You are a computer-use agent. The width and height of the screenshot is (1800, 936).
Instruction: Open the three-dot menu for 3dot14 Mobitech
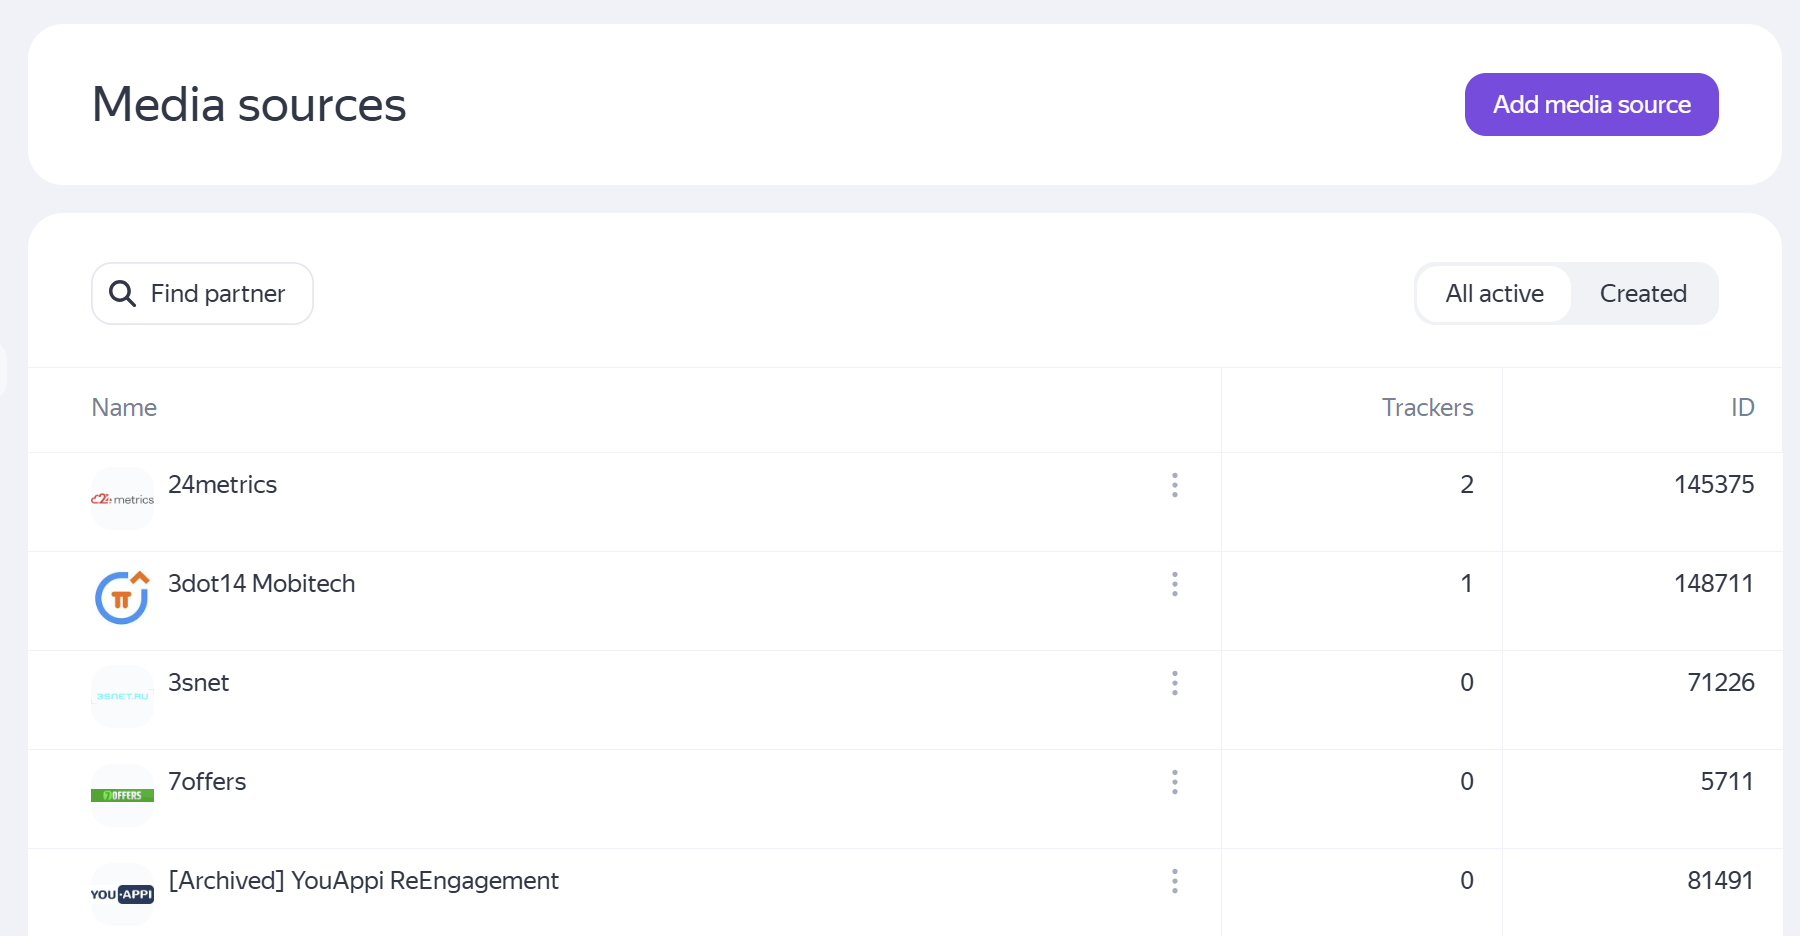click(1174, 584)
